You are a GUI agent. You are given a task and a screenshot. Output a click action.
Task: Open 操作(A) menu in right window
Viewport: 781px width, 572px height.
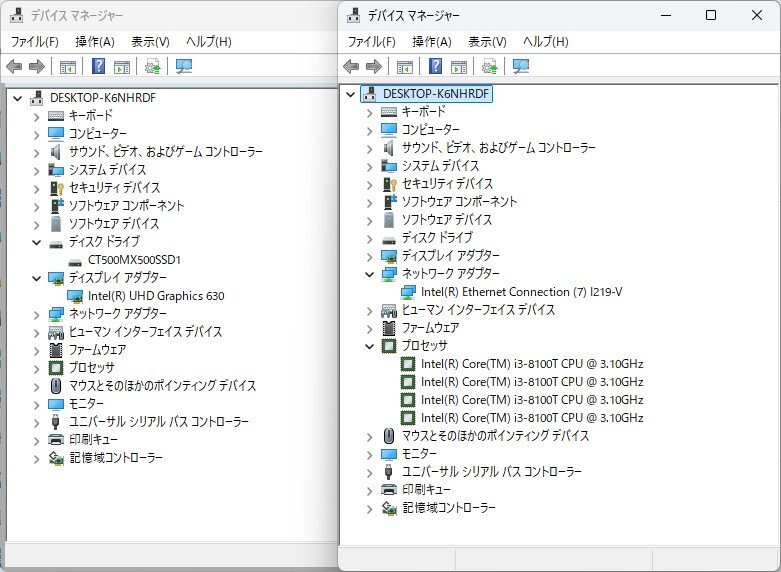(432, 41)
